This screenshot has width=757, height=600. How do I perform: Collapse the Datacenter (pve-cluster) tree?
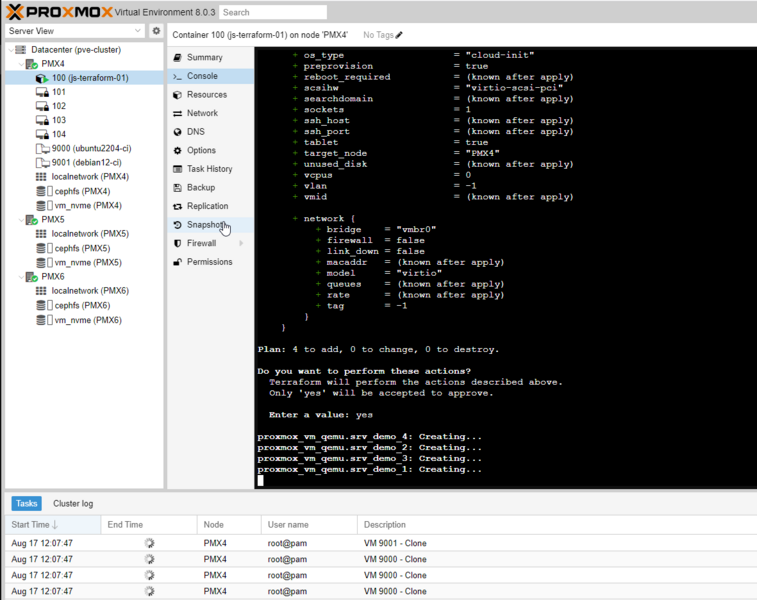[11, 50]
